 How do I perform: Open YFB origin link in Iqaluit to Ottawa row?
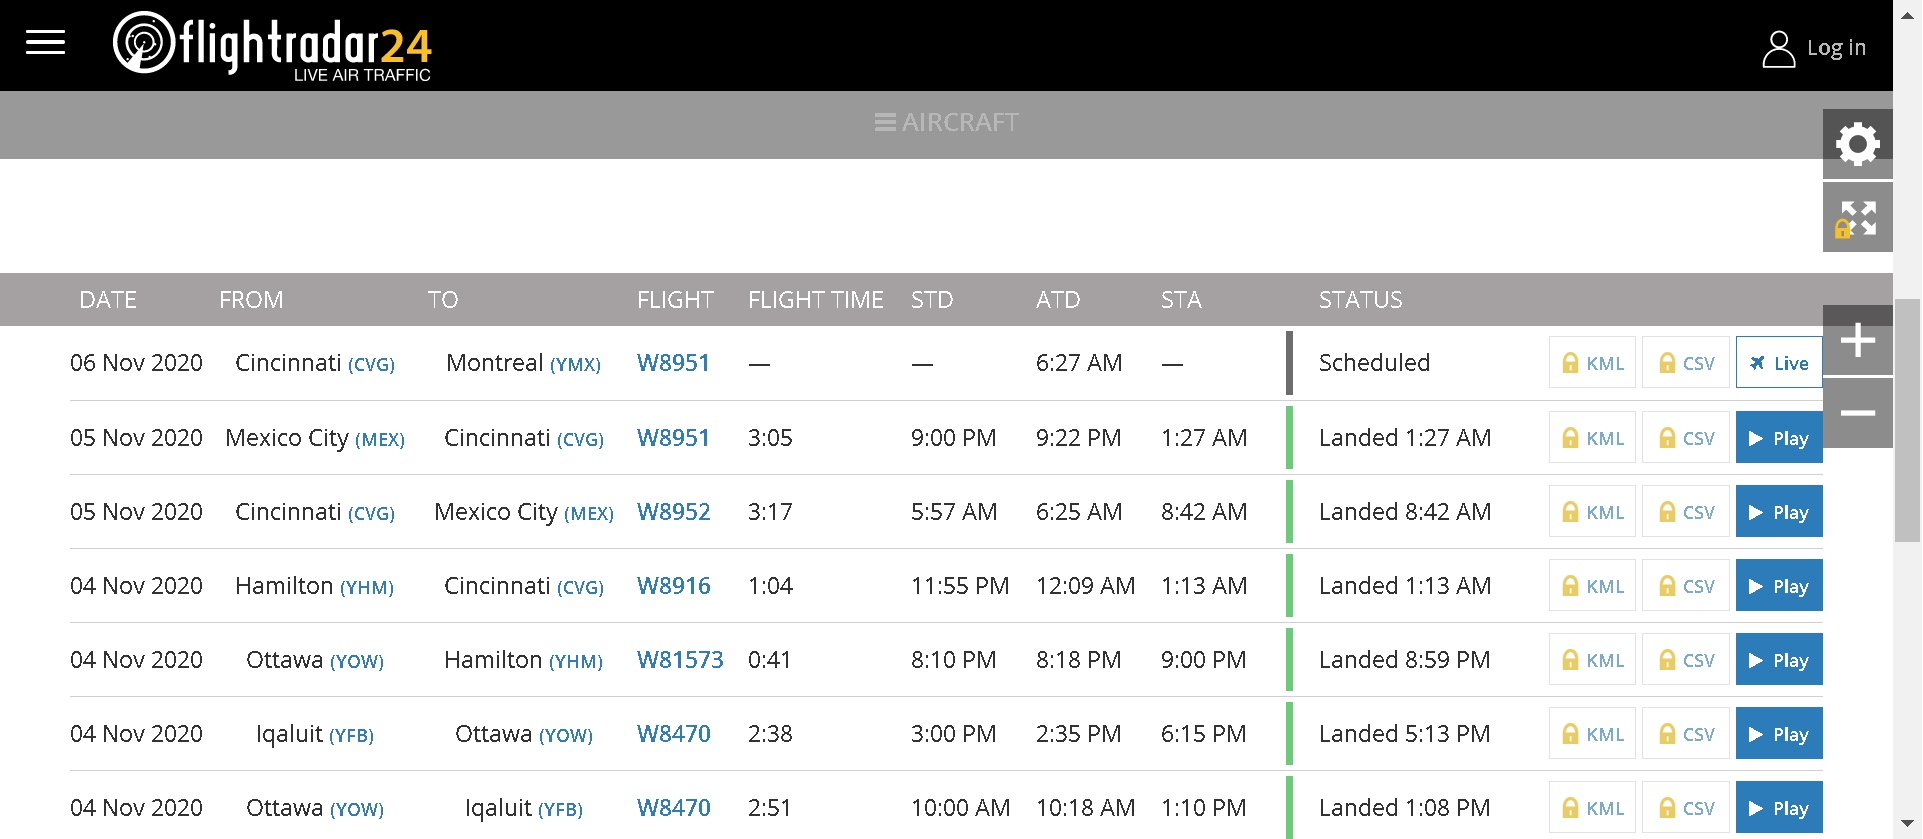point(351,736)
